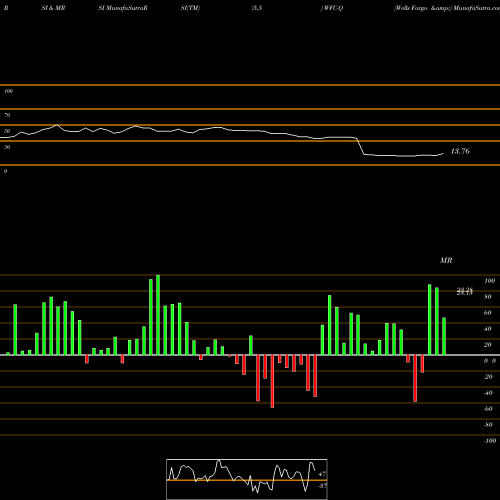
Task: Click the RSI axis label 0
Action: click(5, 171)
